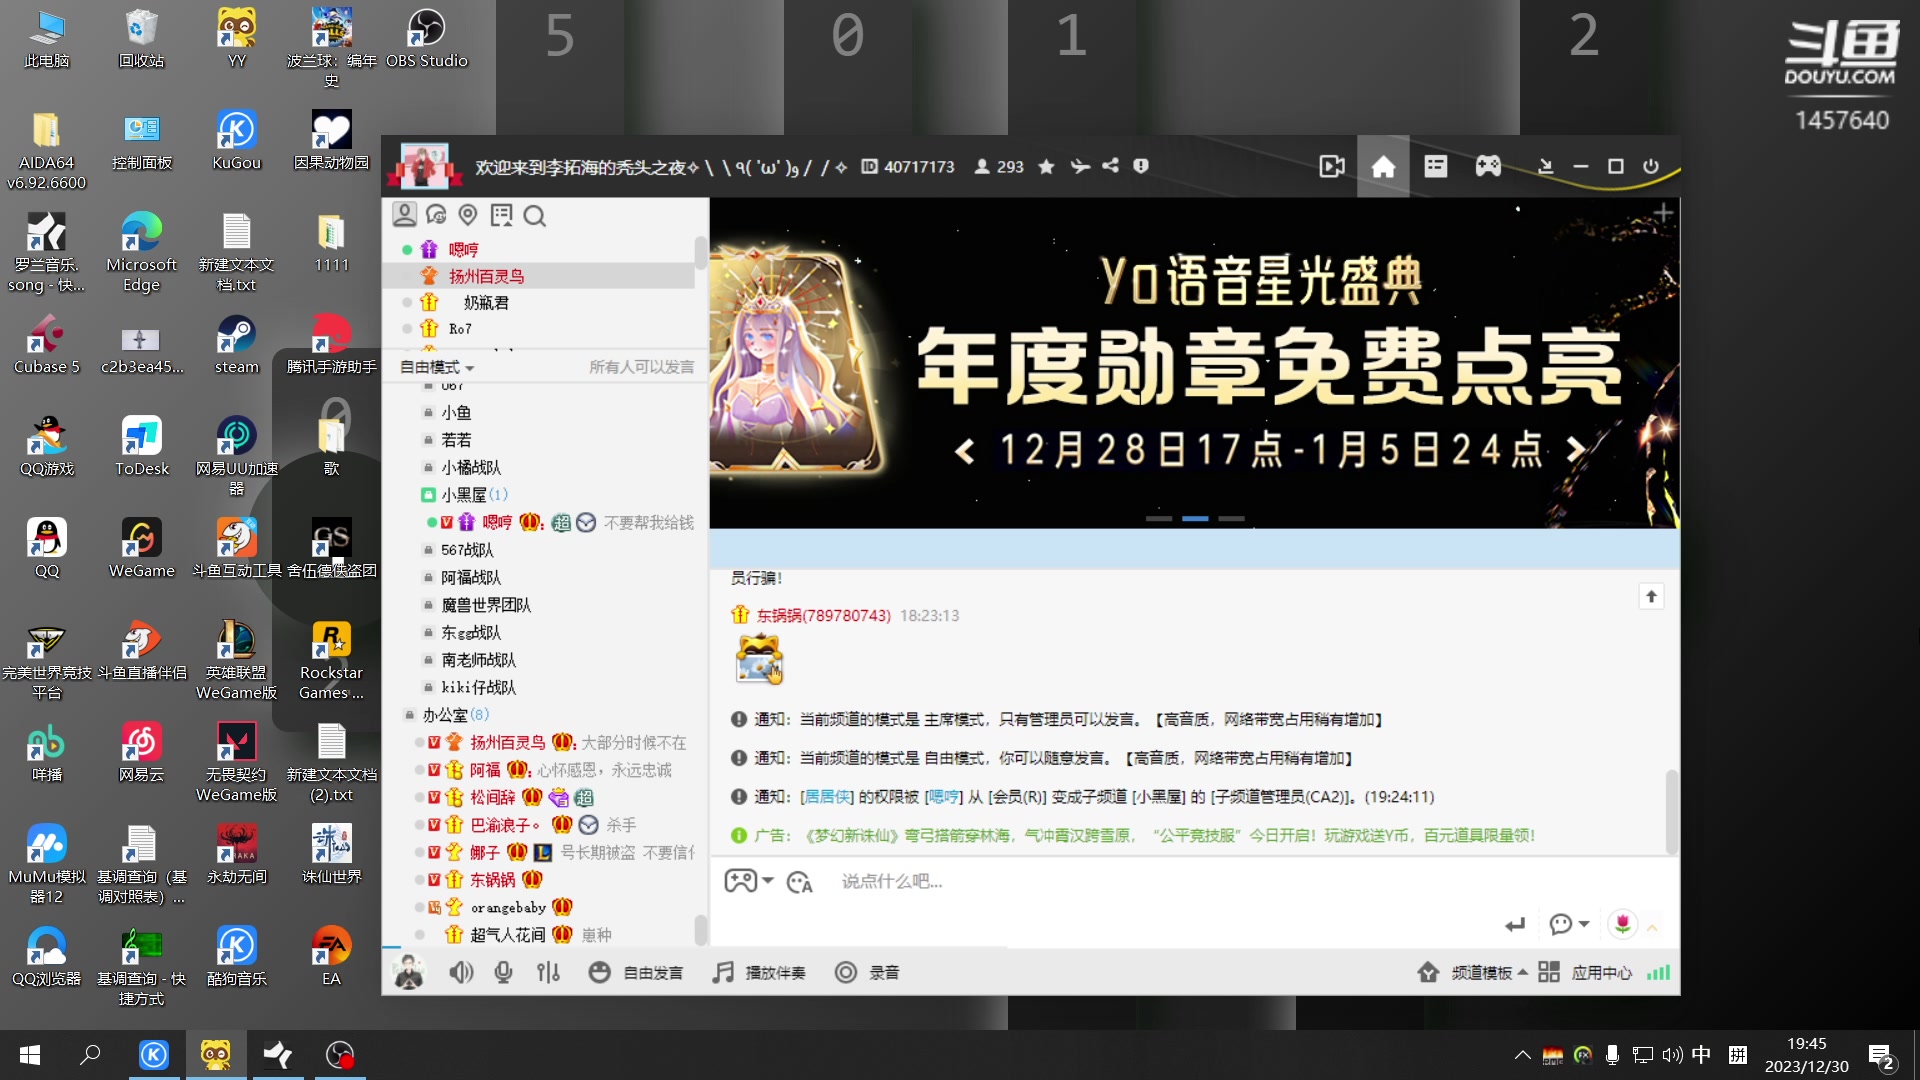The image size is (1920, 1080).
Task: Select the member list icon in sidebar
Action: (404, 215)
